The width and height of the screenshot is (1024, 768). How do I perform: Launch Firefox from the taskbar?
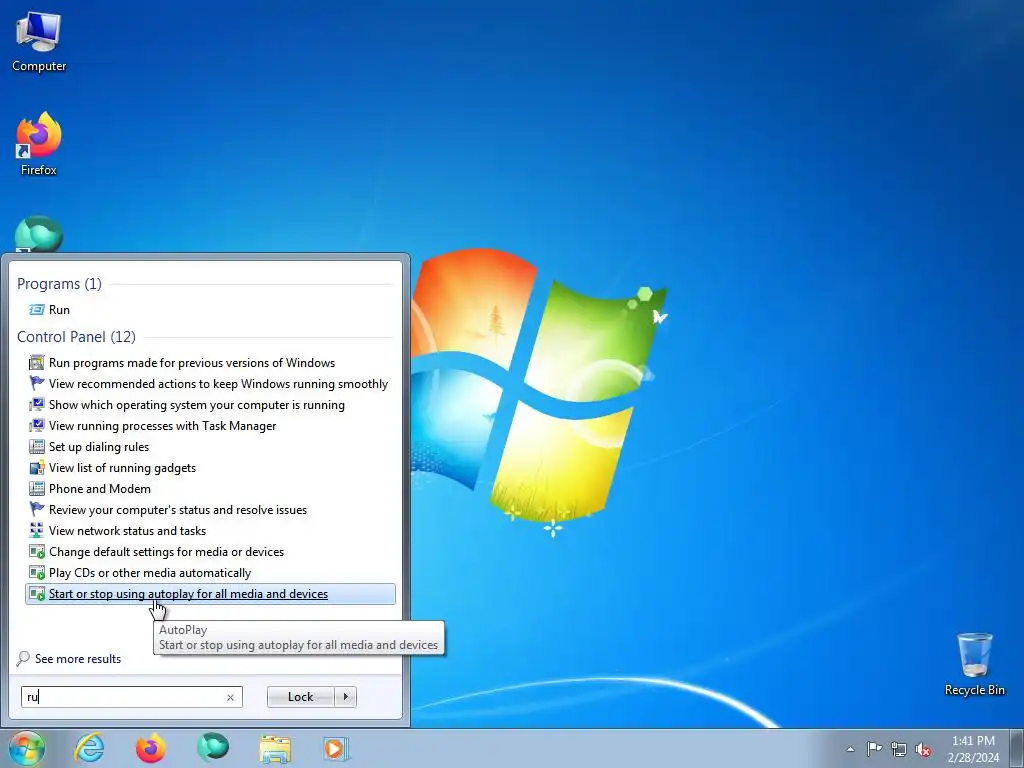coord(151,748)
